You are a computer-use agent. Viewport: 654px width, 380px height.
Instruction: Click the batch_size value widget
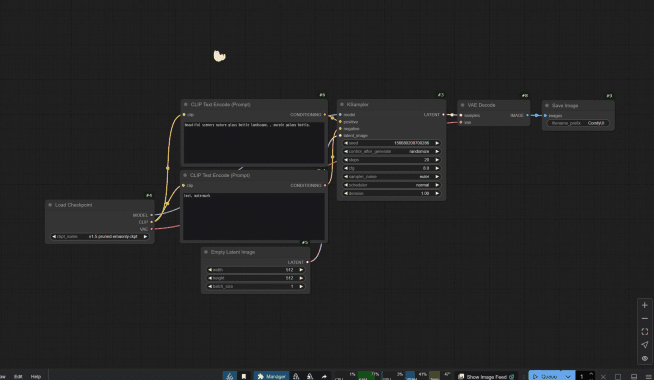coord(256,287)
